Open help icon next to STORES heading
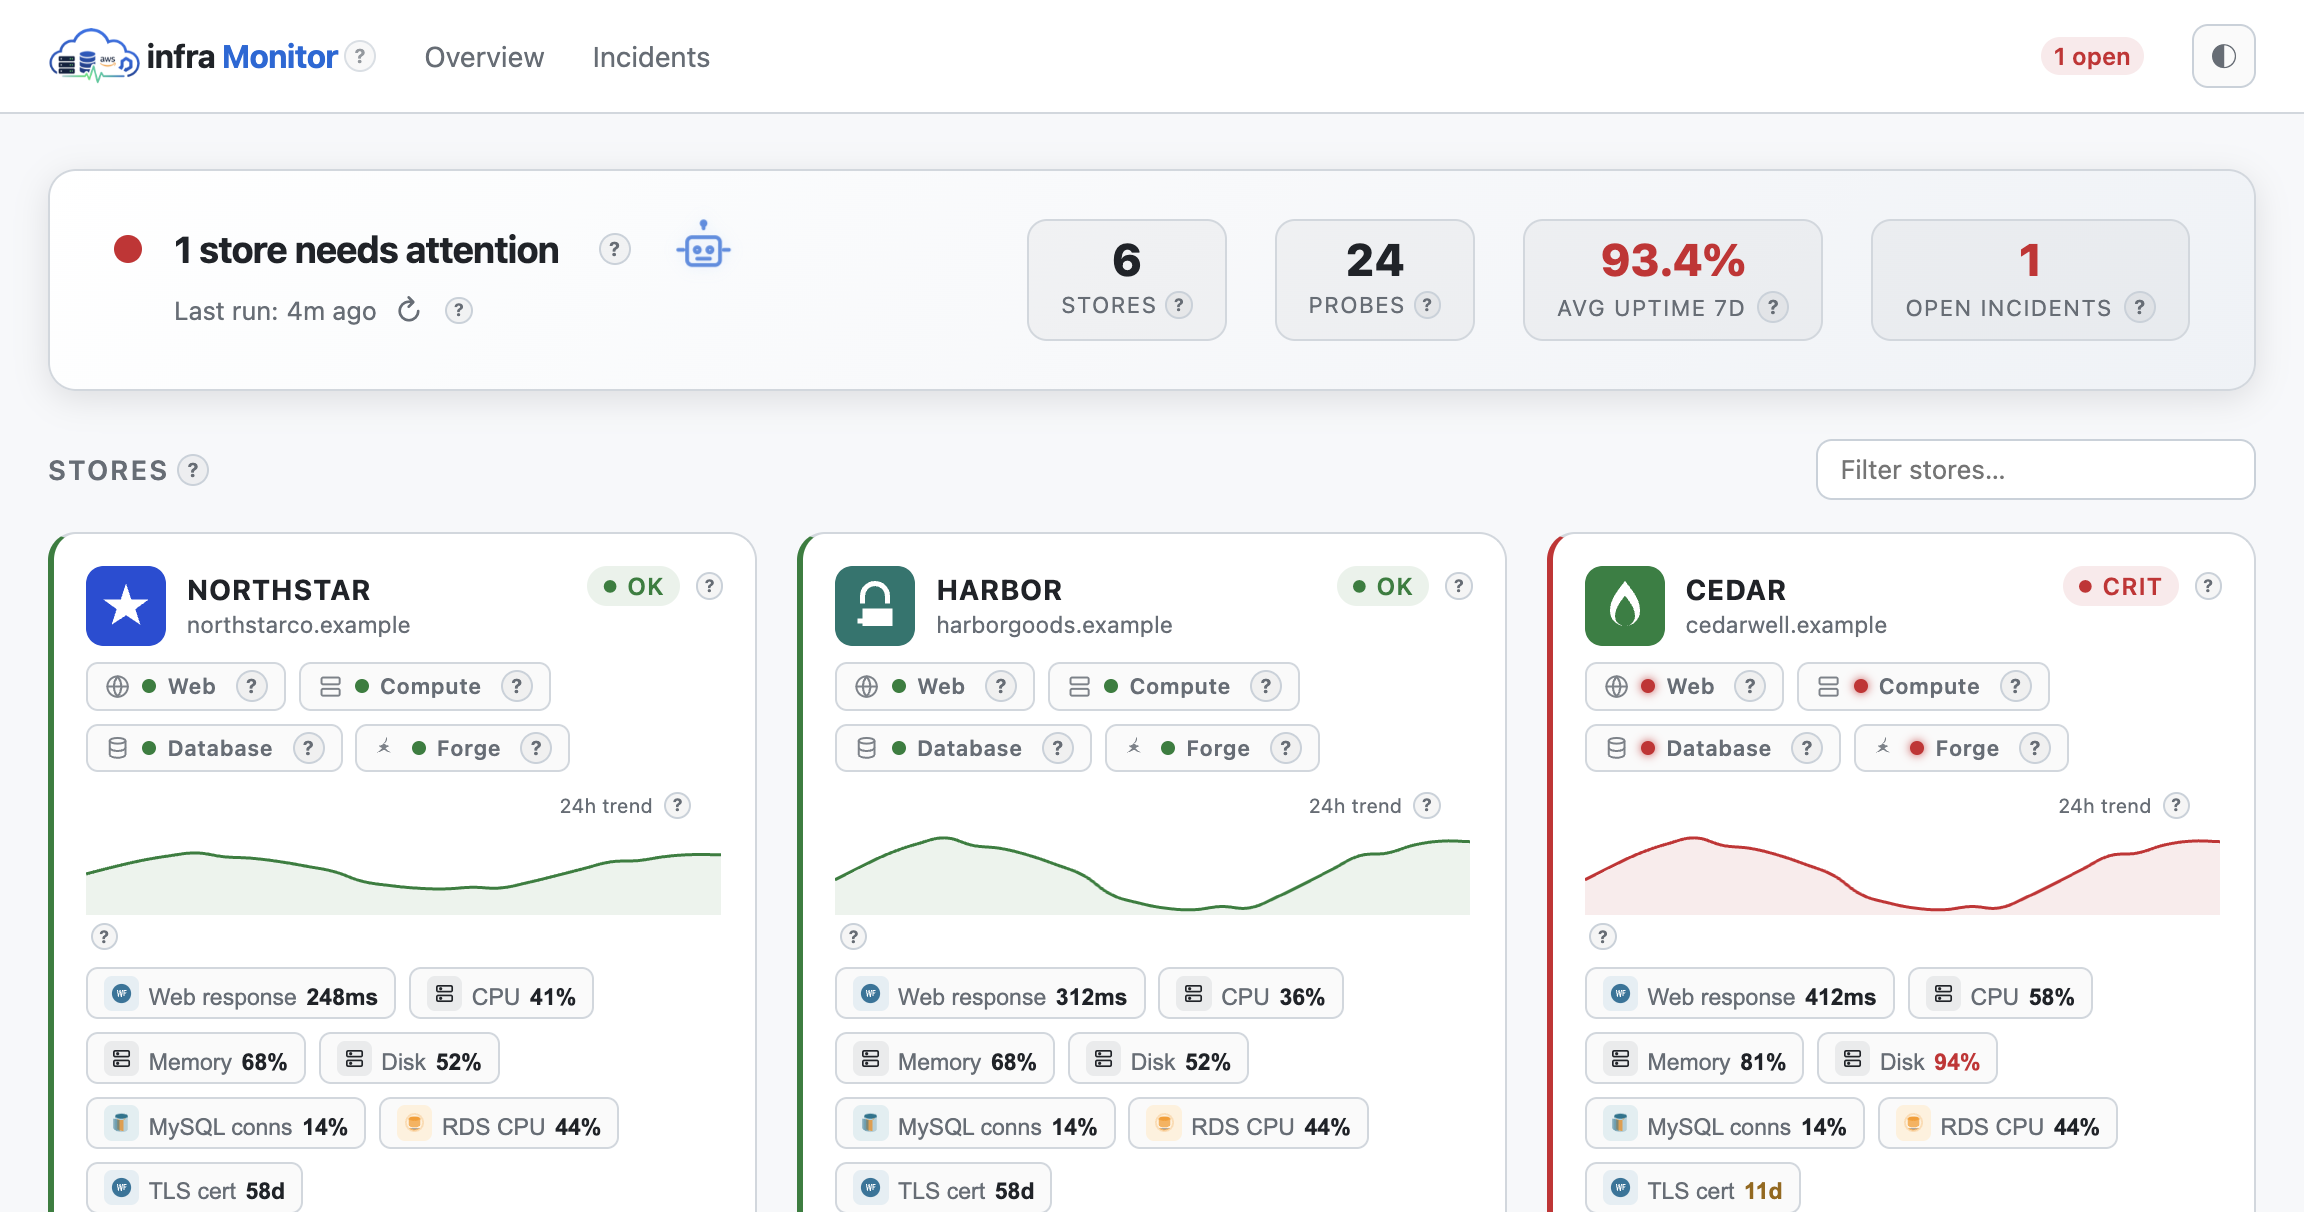The image size is (2304, 1212). (x=193, y=470)
